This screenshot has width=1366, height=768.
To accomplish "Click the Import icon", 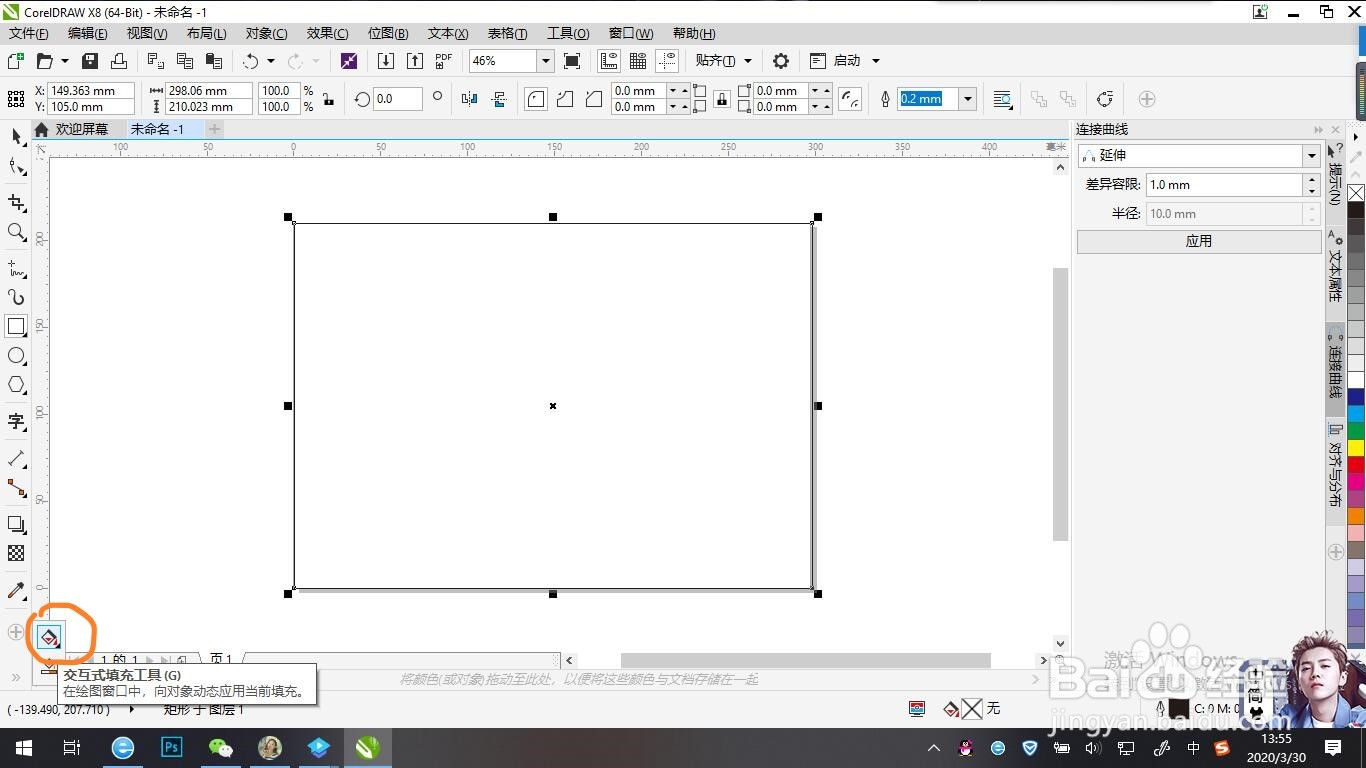I will (386, 61).
